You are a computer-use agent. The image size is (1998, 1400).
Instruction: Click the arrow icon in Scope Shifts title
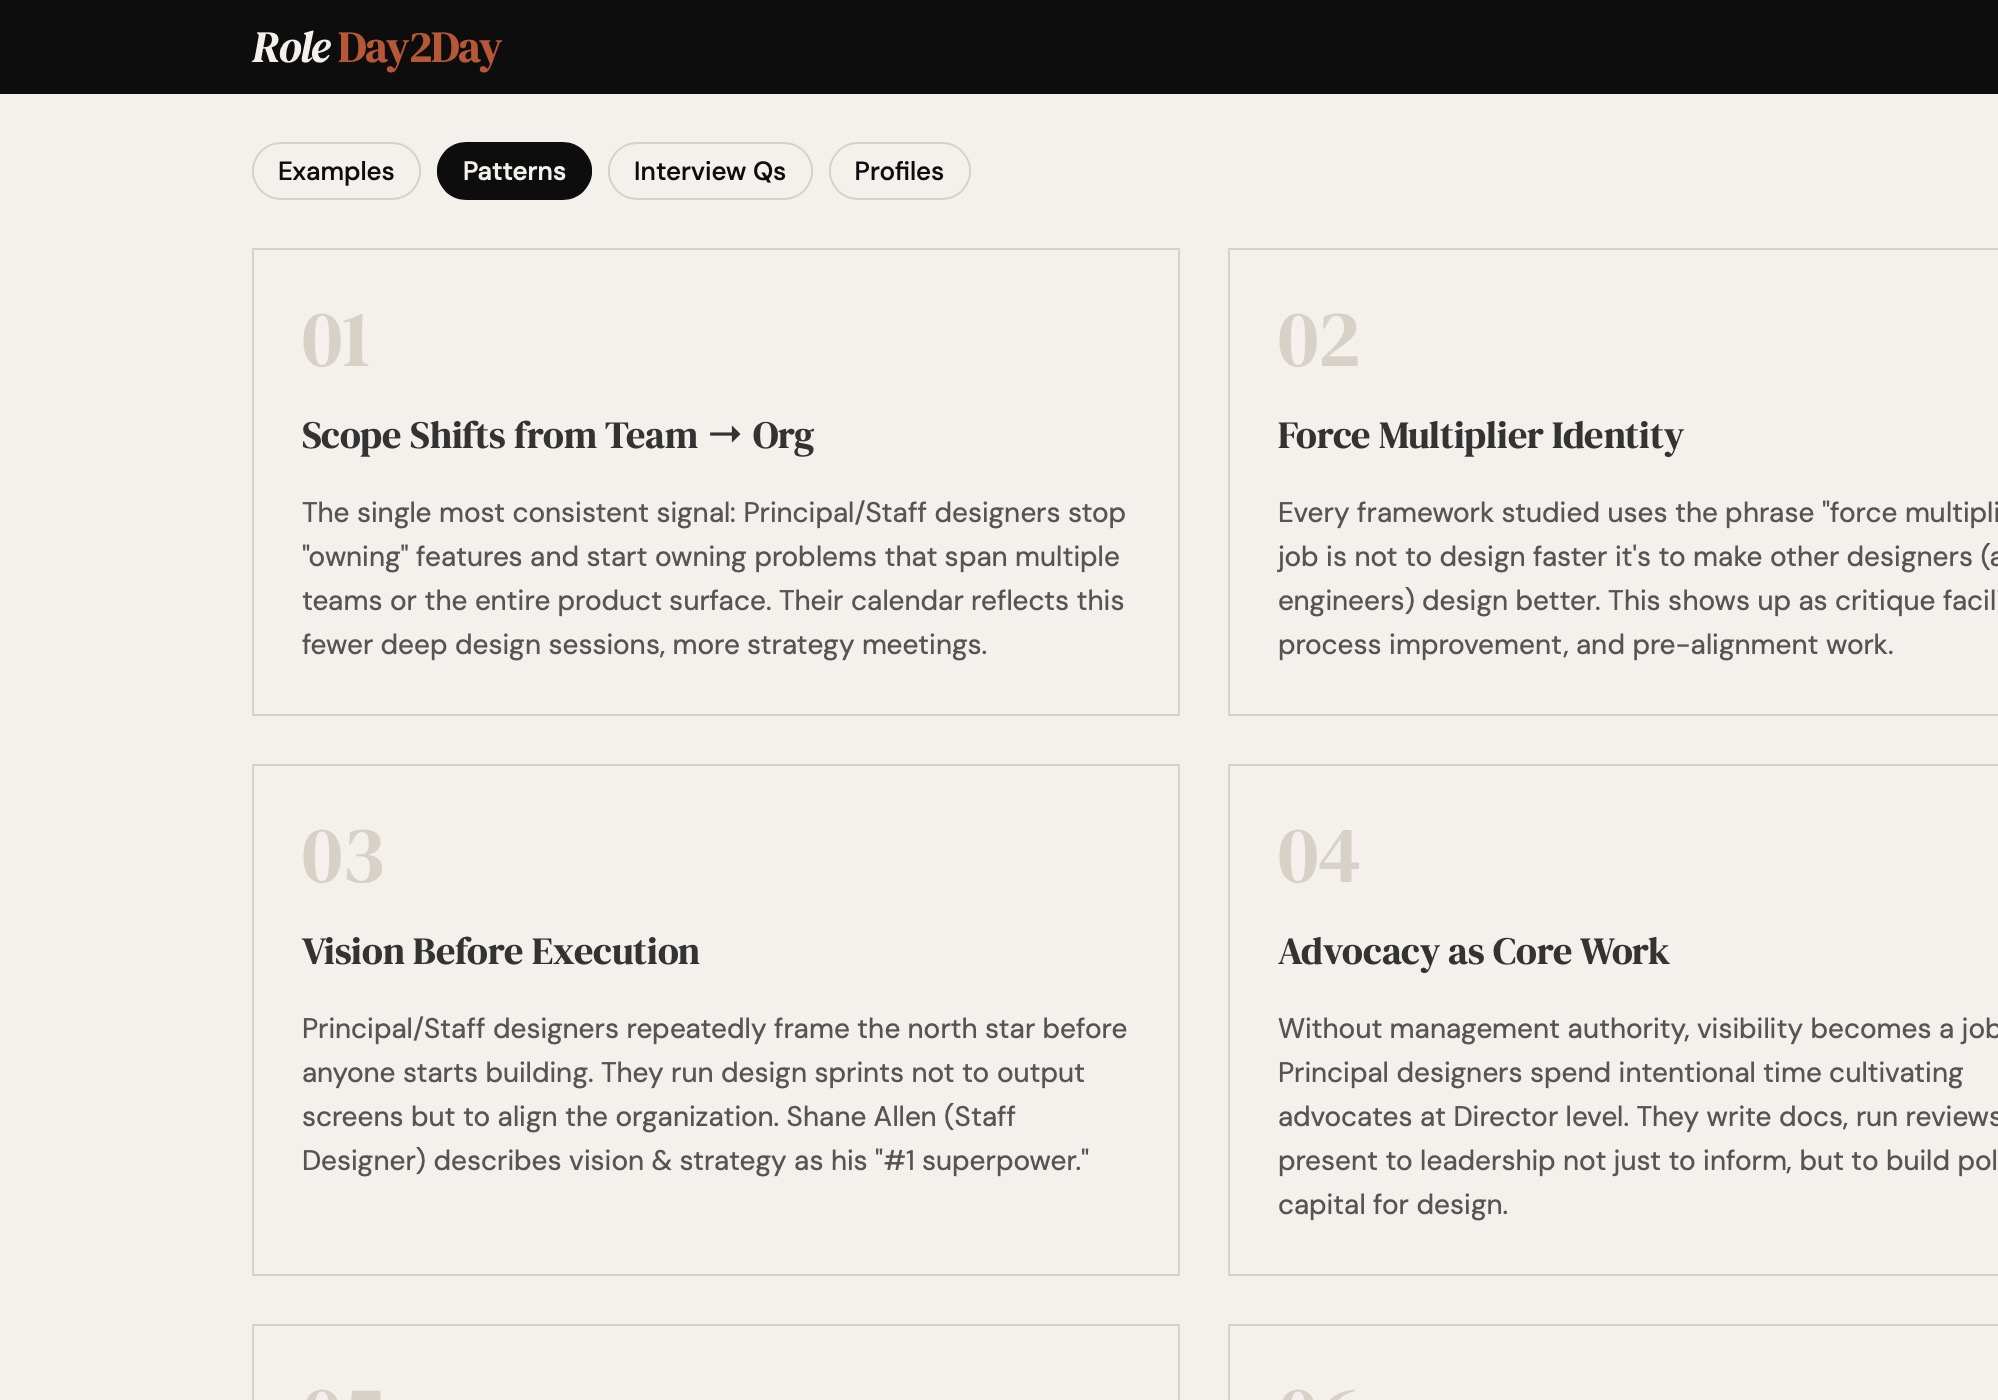pyautogui.click(x=725, y=434)
